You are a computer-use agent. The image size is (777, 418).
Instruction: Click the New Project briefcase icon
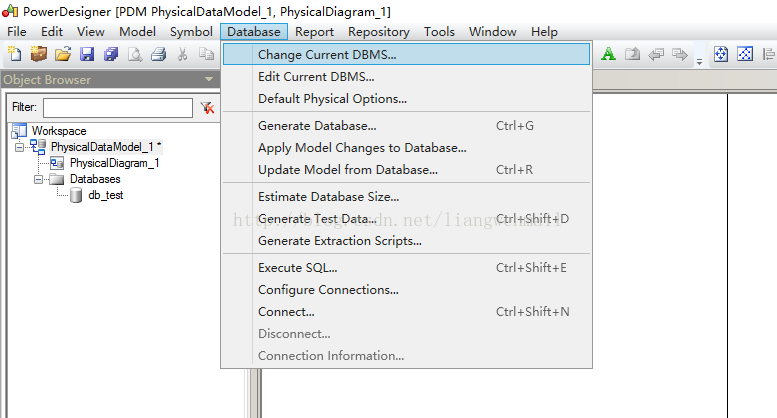point(39,53)
